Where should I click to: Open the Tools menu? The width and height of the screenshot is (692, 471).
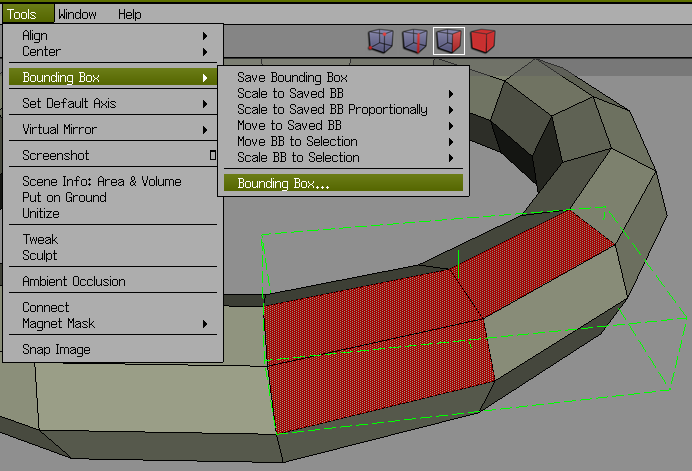pos(27,14)
